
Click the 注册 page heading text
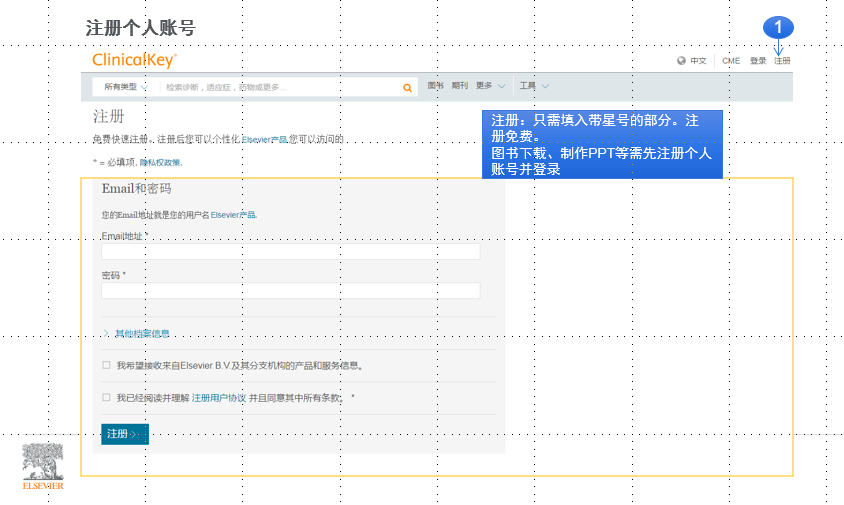[x=109, y=116]
